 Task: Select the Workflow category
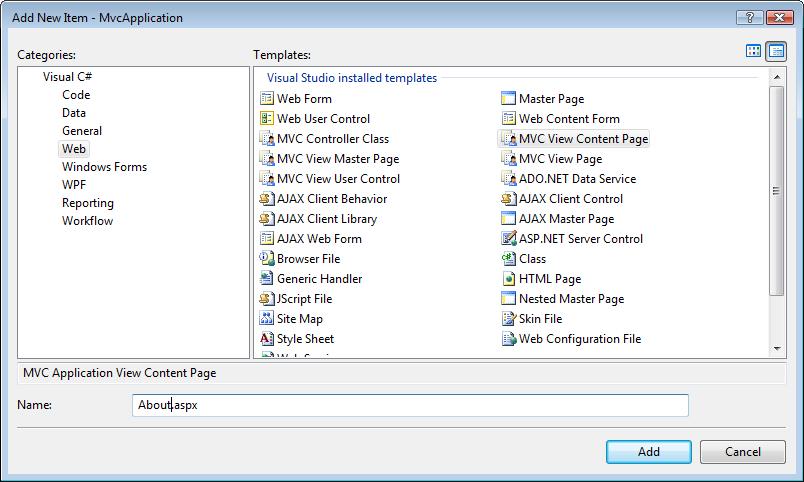point(87,221)
